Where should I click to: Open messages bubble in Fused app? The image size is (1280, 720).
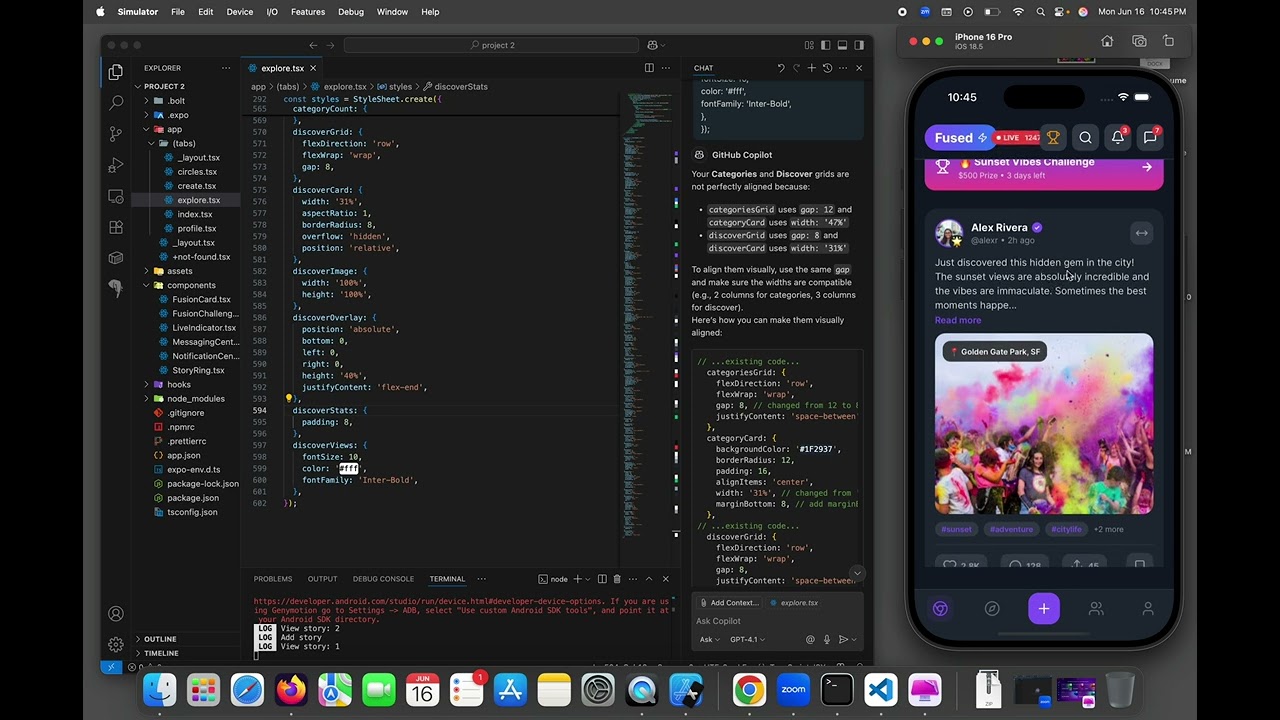[1150, 138]
